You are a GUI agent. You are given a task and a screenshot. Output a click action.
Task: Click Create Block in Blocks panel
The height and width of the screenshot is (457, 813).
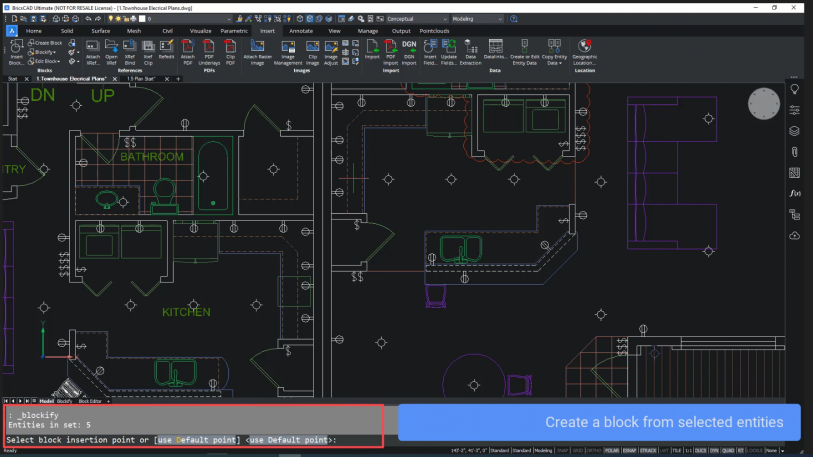(45, 43)
